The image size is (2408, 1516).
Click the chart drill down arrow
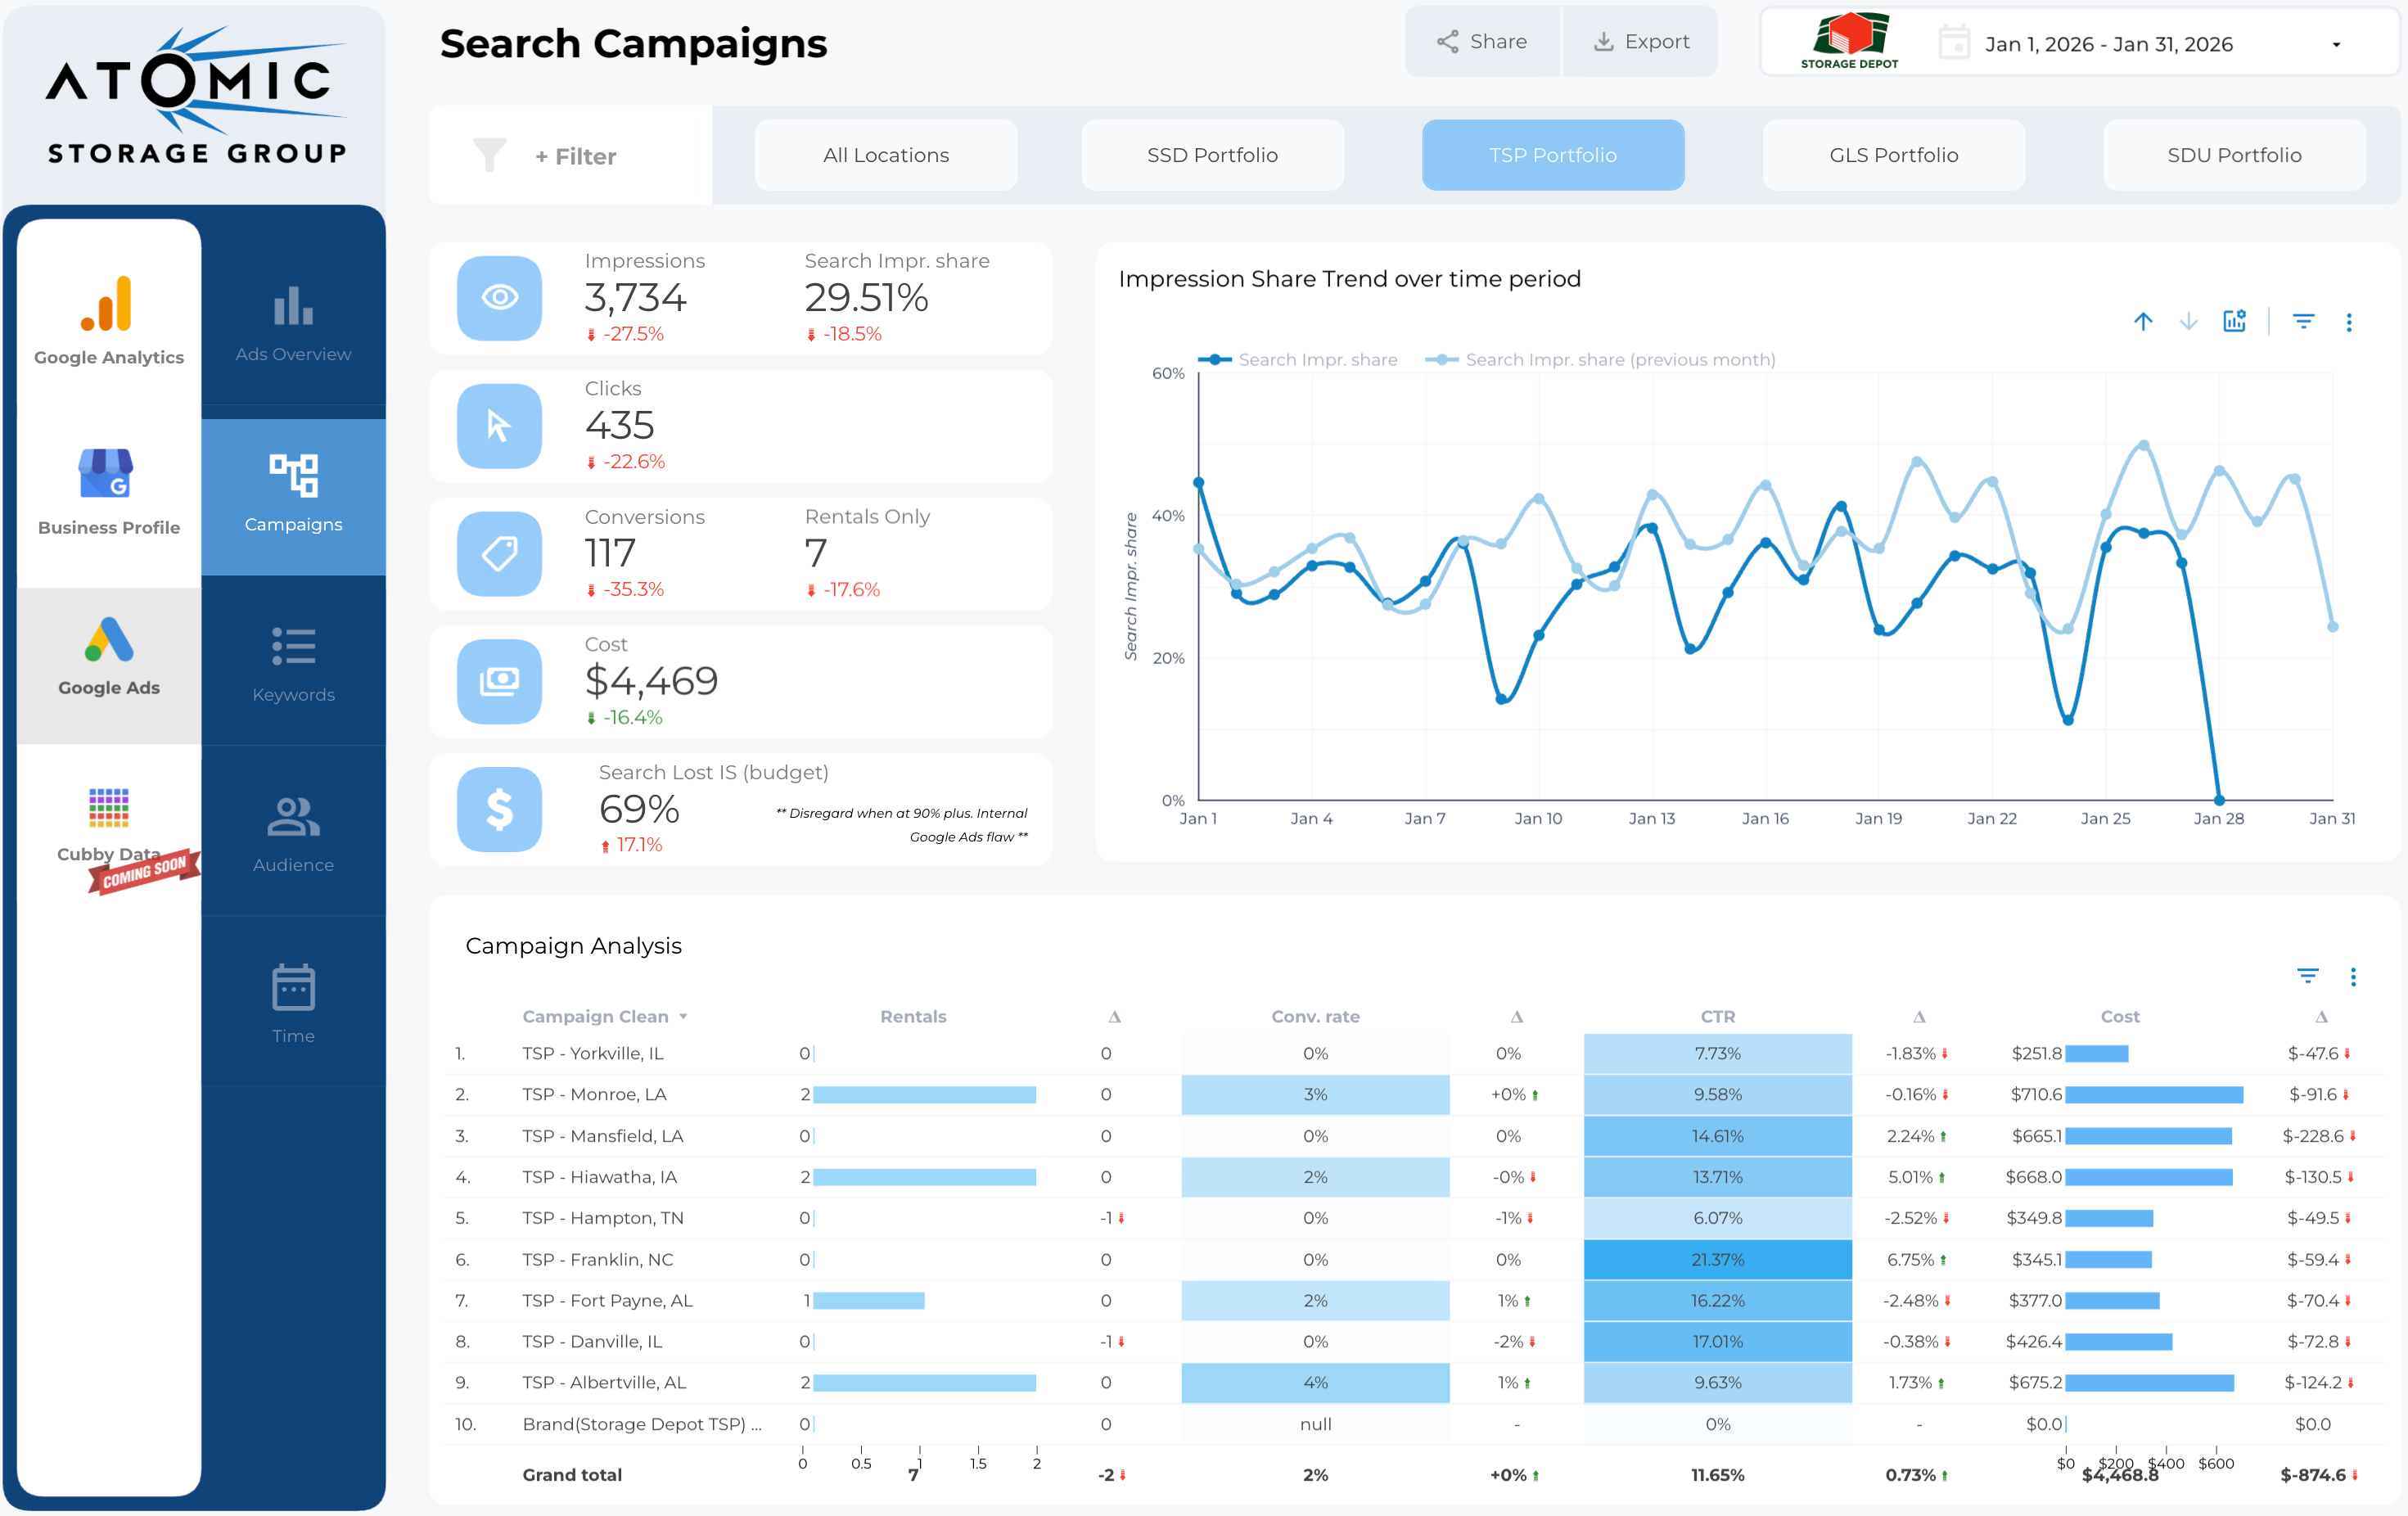tap(2188, 322)
